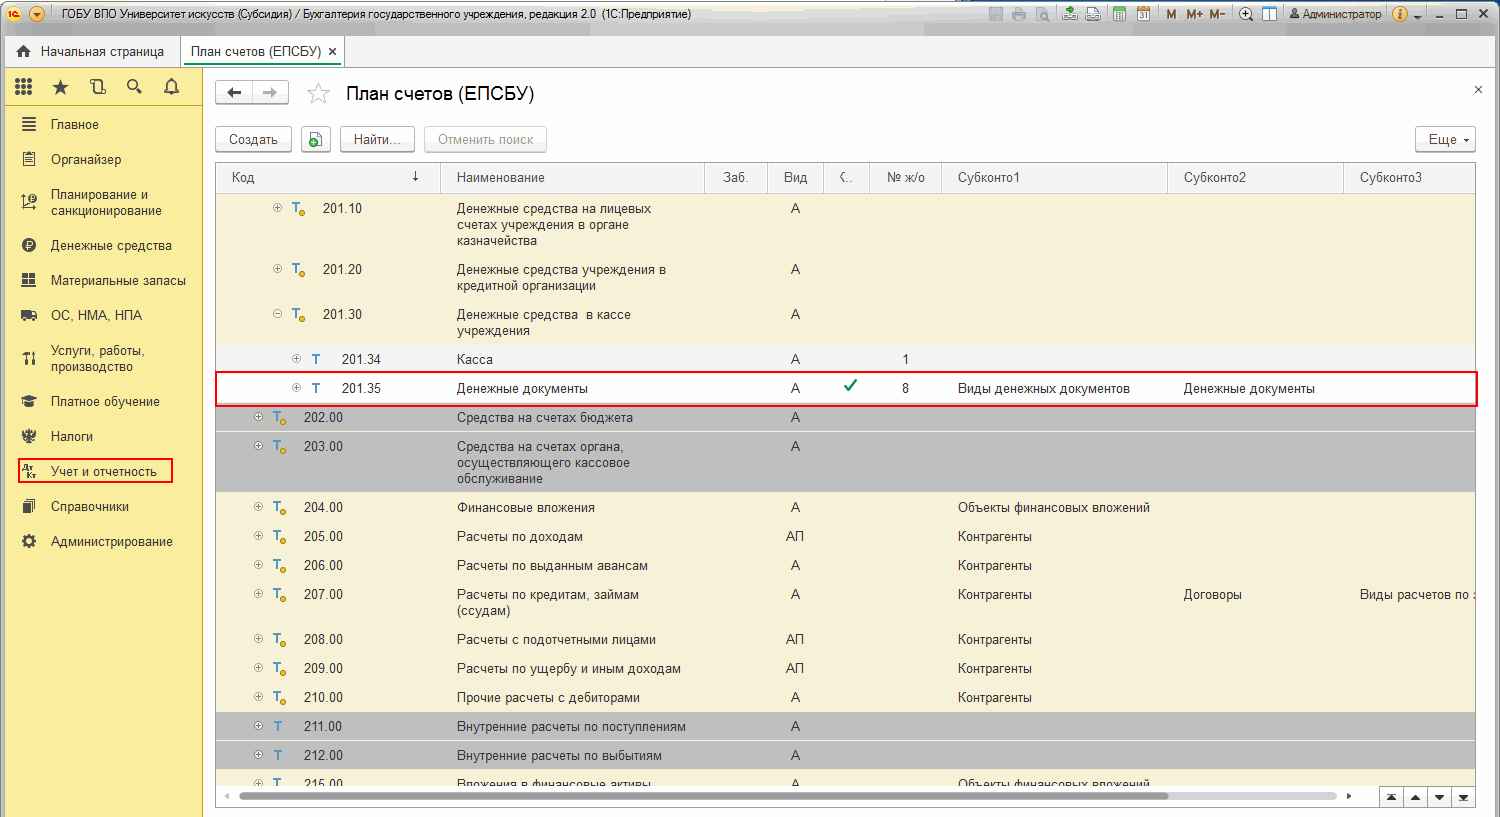1500x817 pixels.
Task: Select the 201.35 Денежные документы row
Action: pos(846,389)
